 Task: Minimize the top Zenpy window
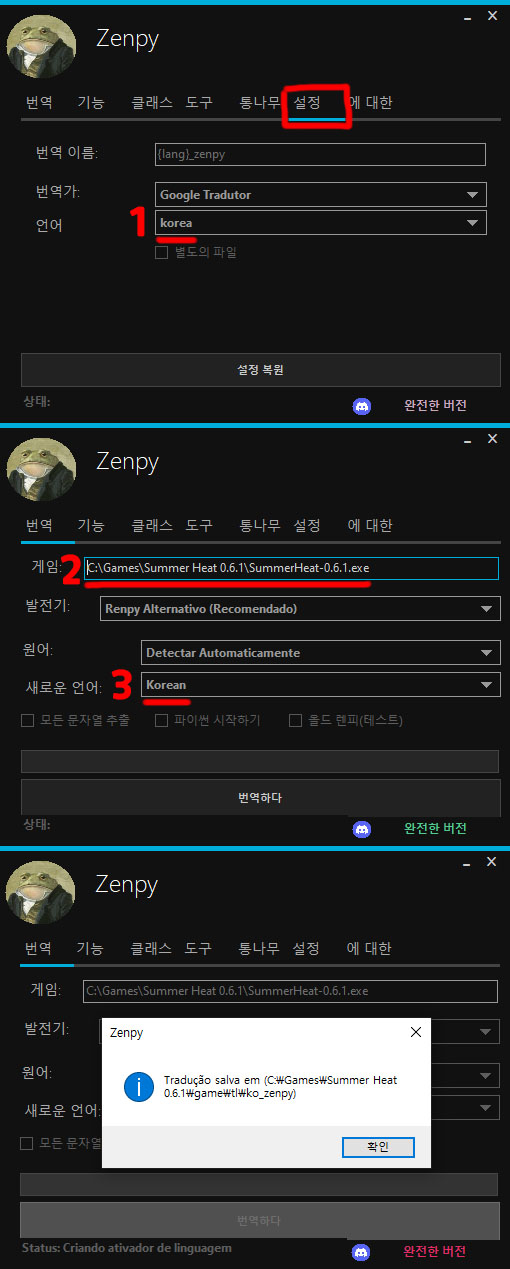click(464, 16)
